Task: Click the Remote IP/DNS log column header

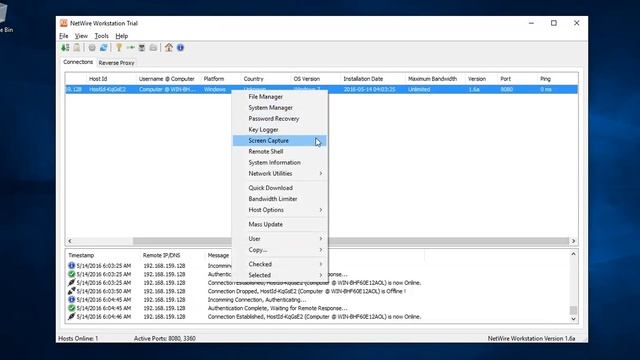Action: pyautogui.click(x=161, y=255)
